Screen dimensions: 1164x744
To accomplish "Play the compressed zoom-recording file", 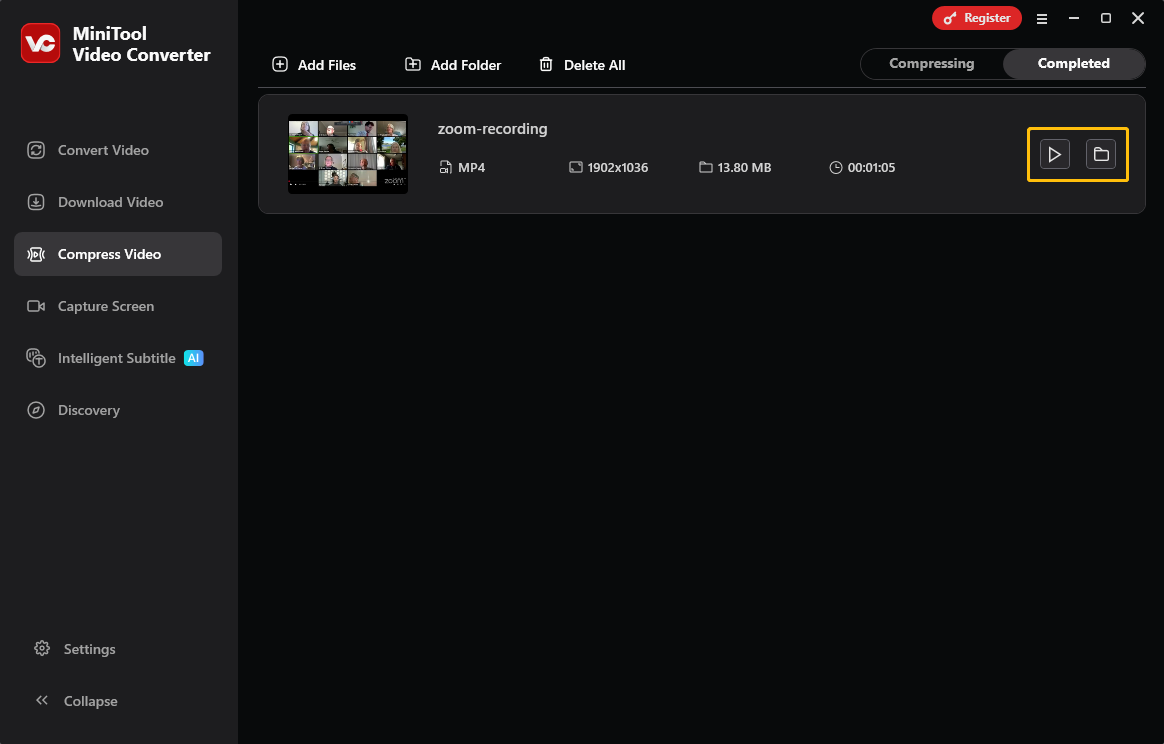I will (x=1053, y=154).
